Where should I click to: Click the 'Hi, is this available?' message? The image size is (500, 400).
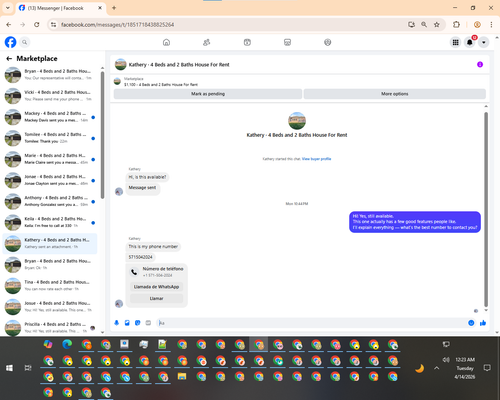147,177
